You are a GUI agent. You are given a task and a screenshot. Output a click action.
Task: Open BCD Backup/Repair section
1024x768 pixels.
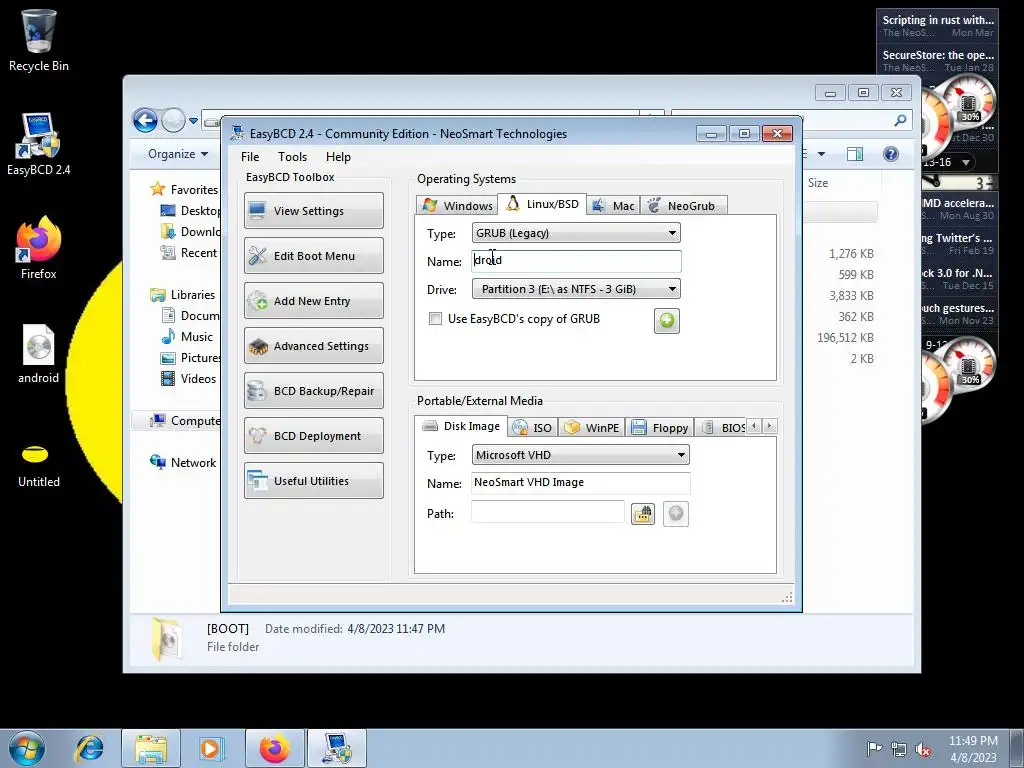(313, 391)
